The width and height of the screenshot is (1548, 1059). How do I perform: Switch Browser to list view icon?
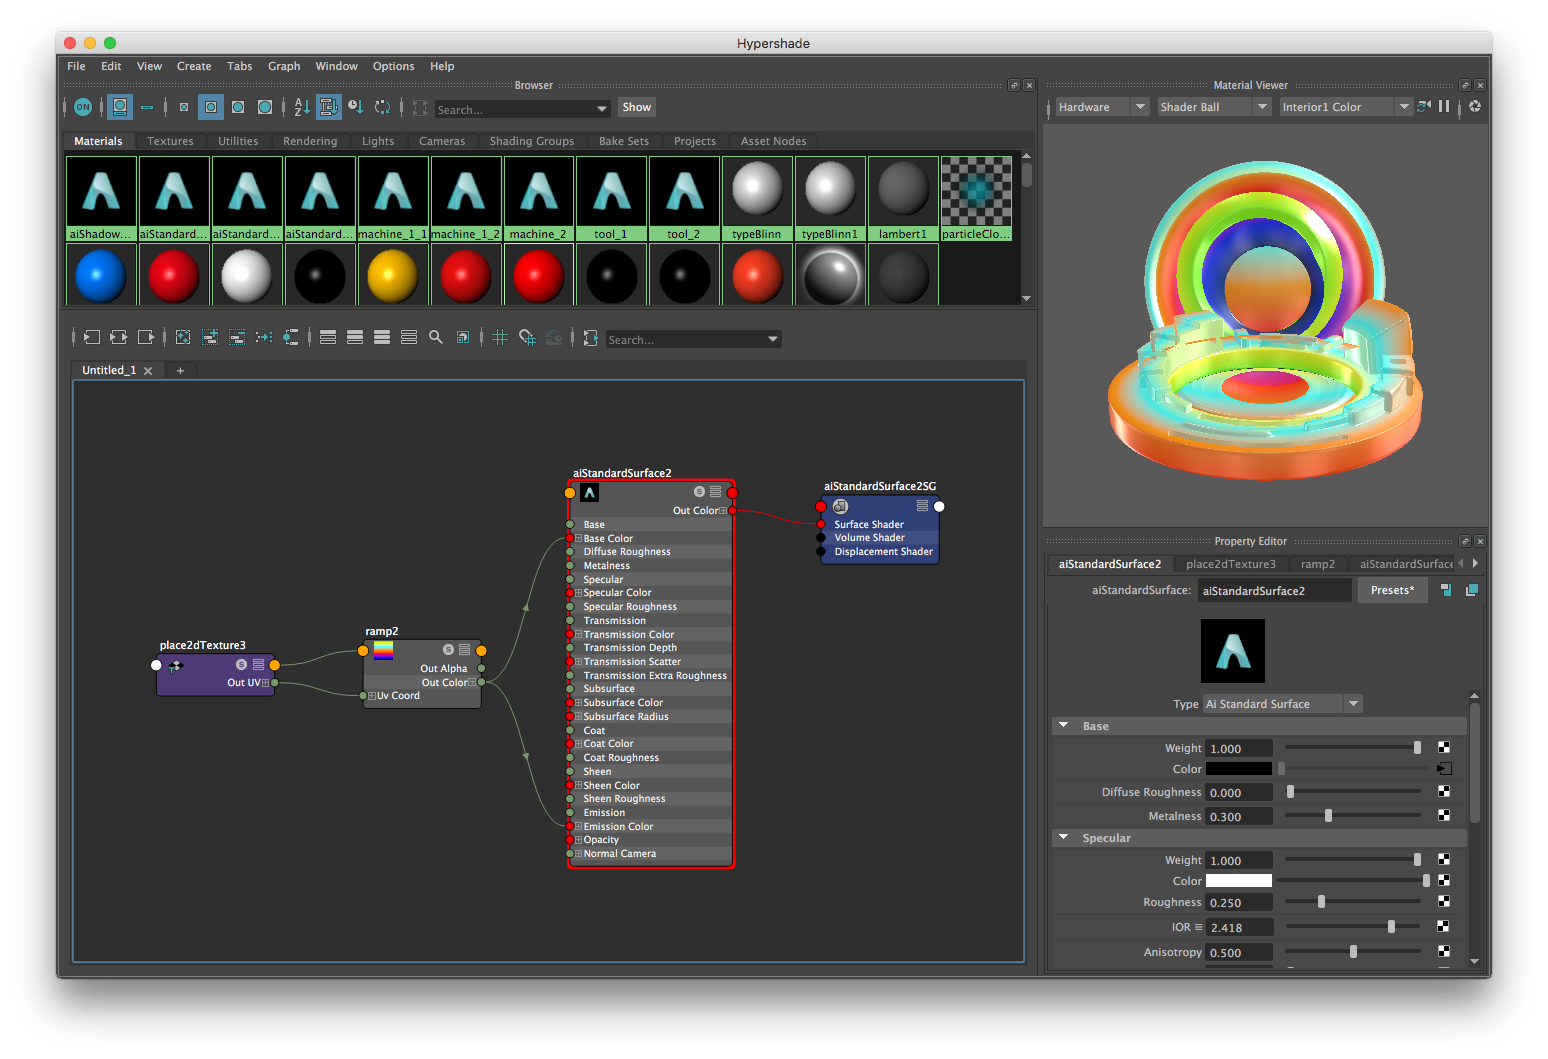point(147,107)
